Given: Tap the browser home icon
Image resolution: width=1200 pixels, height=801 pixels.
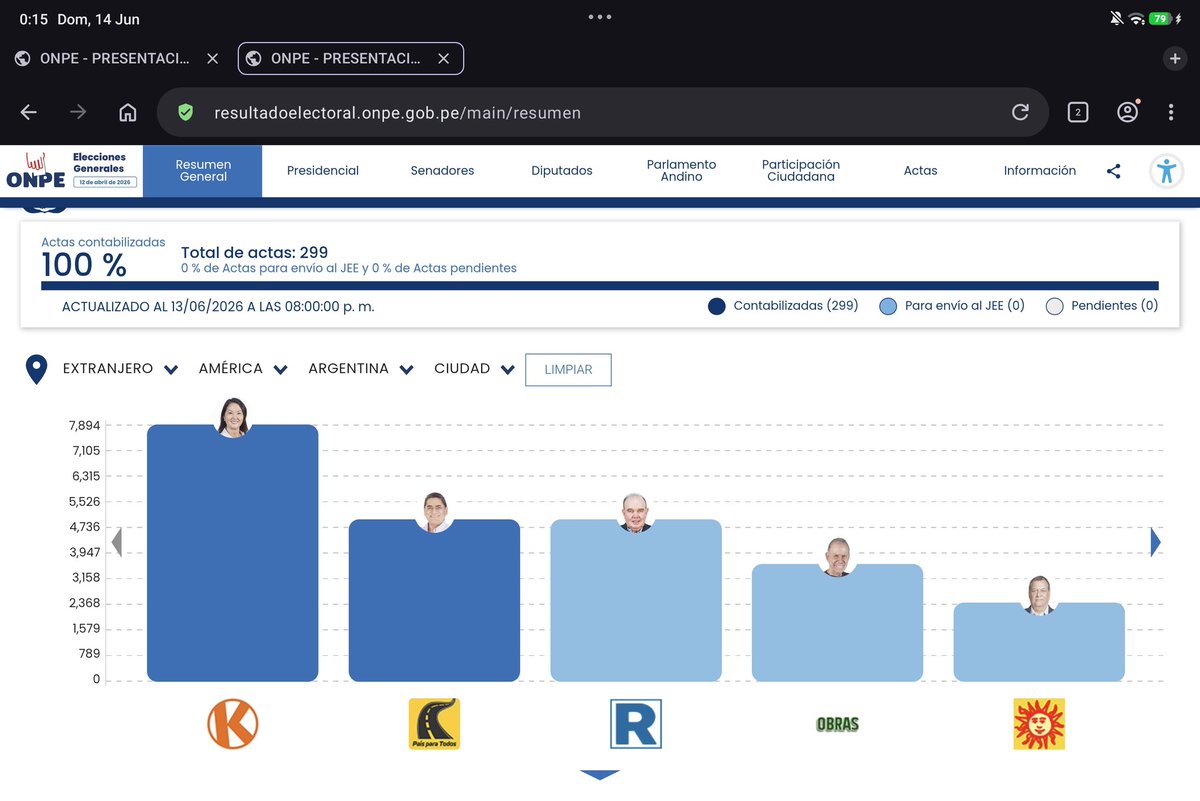Looking at the screenshot, I should [128, 112].
